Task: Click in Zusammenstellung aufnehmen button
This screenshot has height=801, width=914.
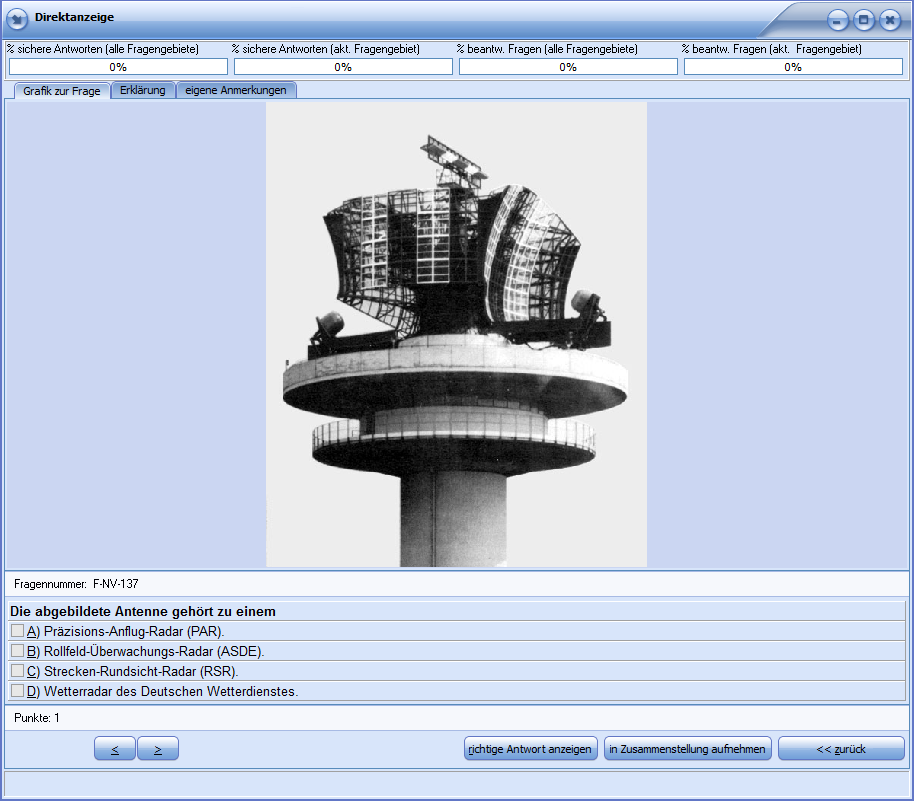Action: click(688, 749)
